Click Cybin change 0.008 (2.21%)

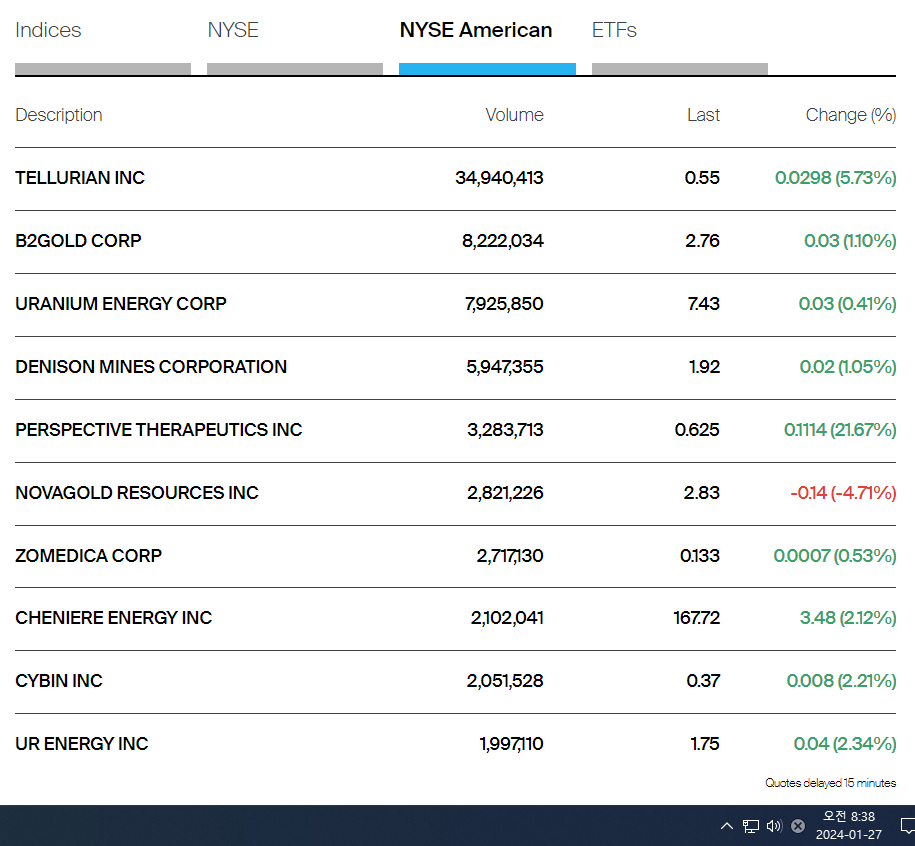pos(841,681)
